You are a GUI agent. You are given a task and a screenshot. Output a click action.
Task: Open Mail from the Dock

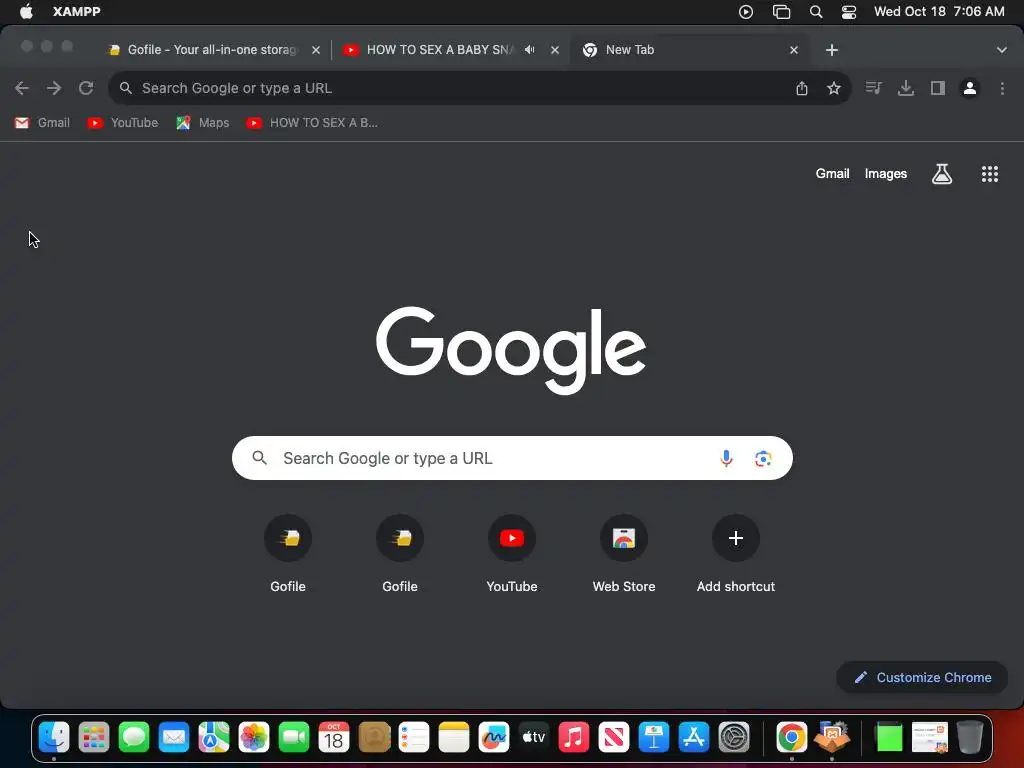click(174, 738)
